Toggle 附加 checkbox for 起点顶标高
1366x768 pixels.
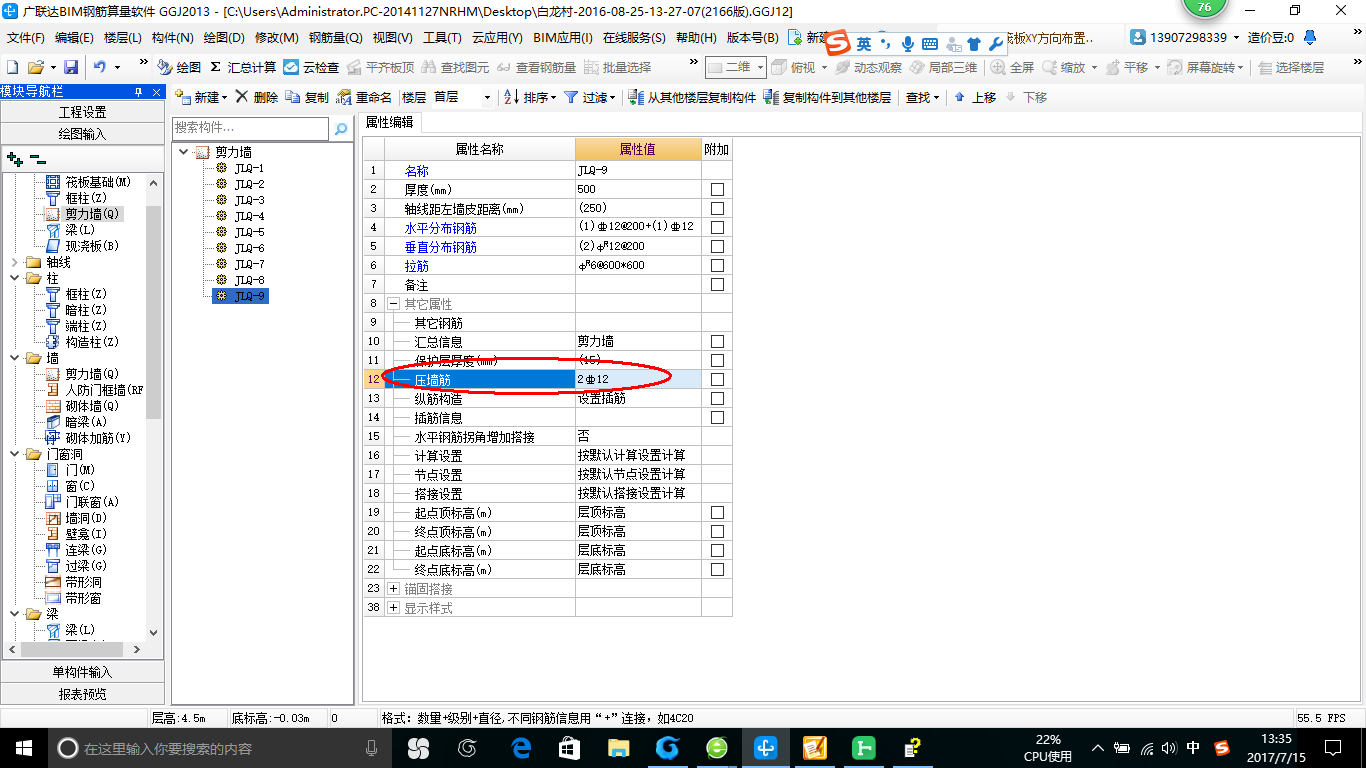pos(717,513)
